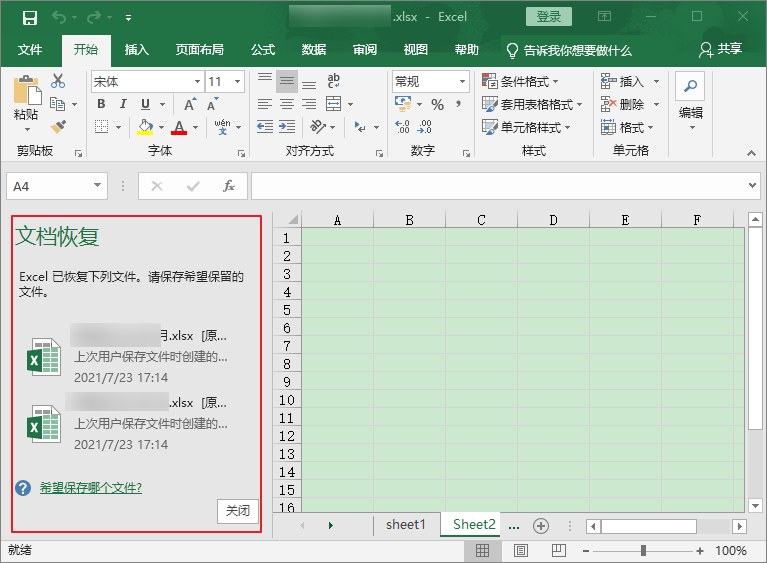The width and height of the screenshot is (767, 563).
Task: Open Insert cells (插入) dropdown arrow
Action: [x=656, y=81]
